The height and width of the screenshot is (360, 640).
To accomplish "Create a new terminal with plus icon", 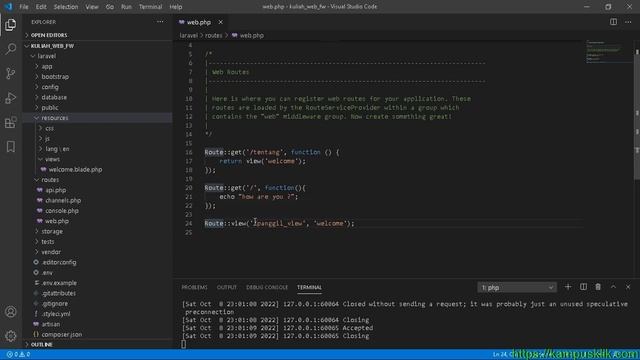I will (x=568, y=287).
